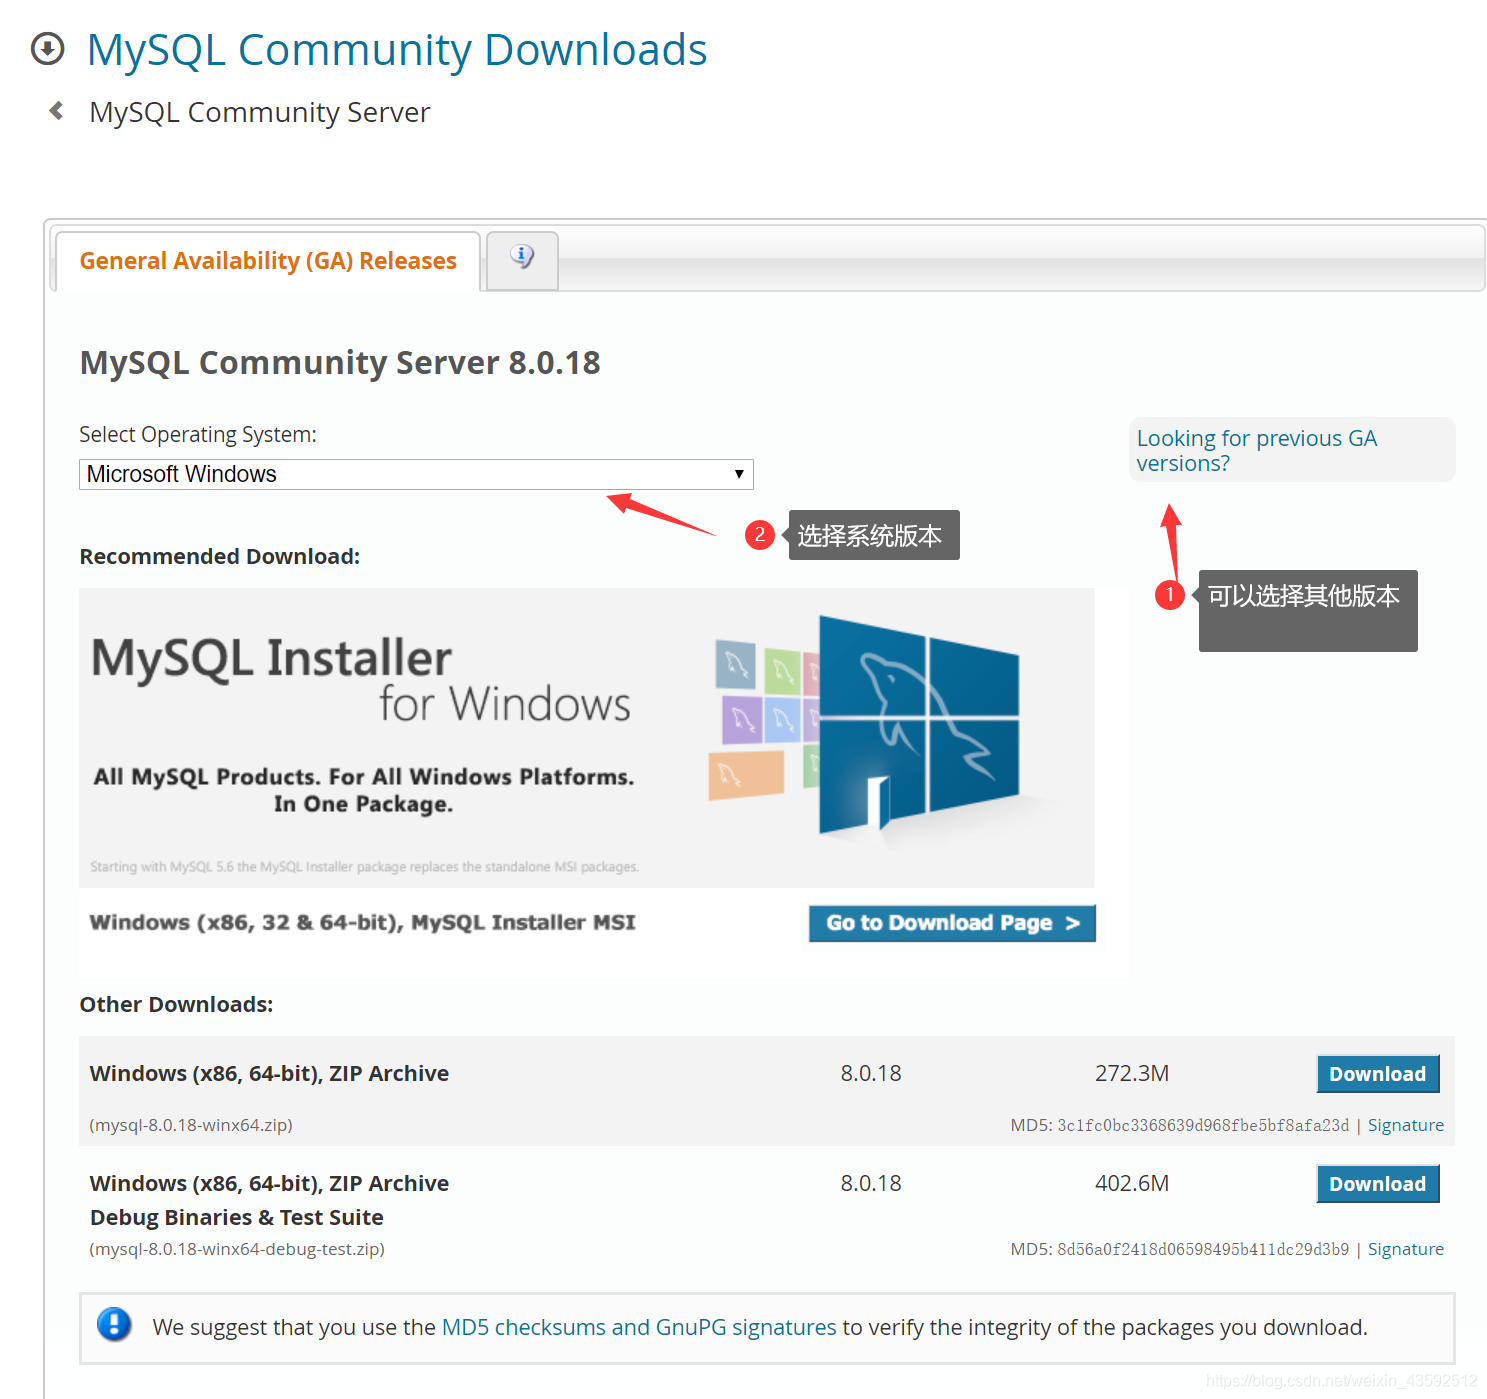The image size is (1487, 1399).
Task: Click MD5 value 8d56a0f2418d06598495b411dc29d3b9
Action: [1203, 1249]
